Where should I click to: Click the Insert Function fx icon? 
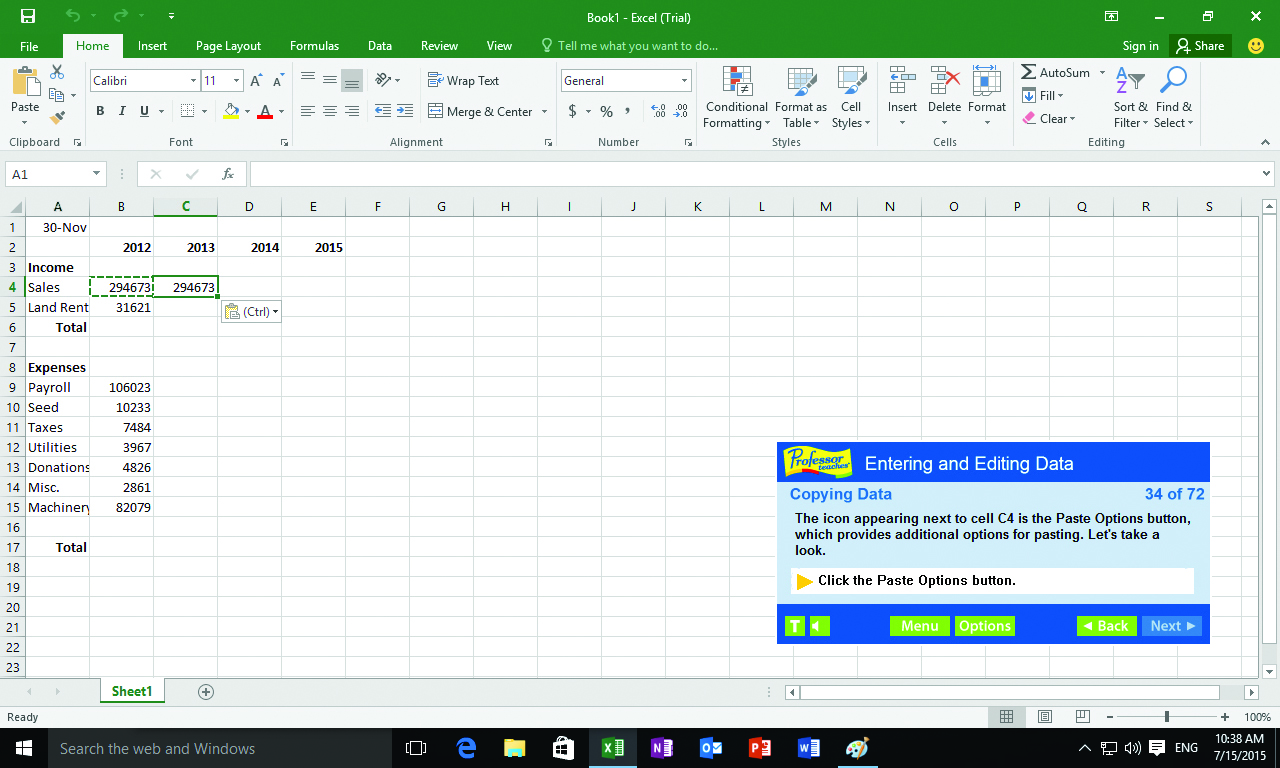click(x=228, y=174)
